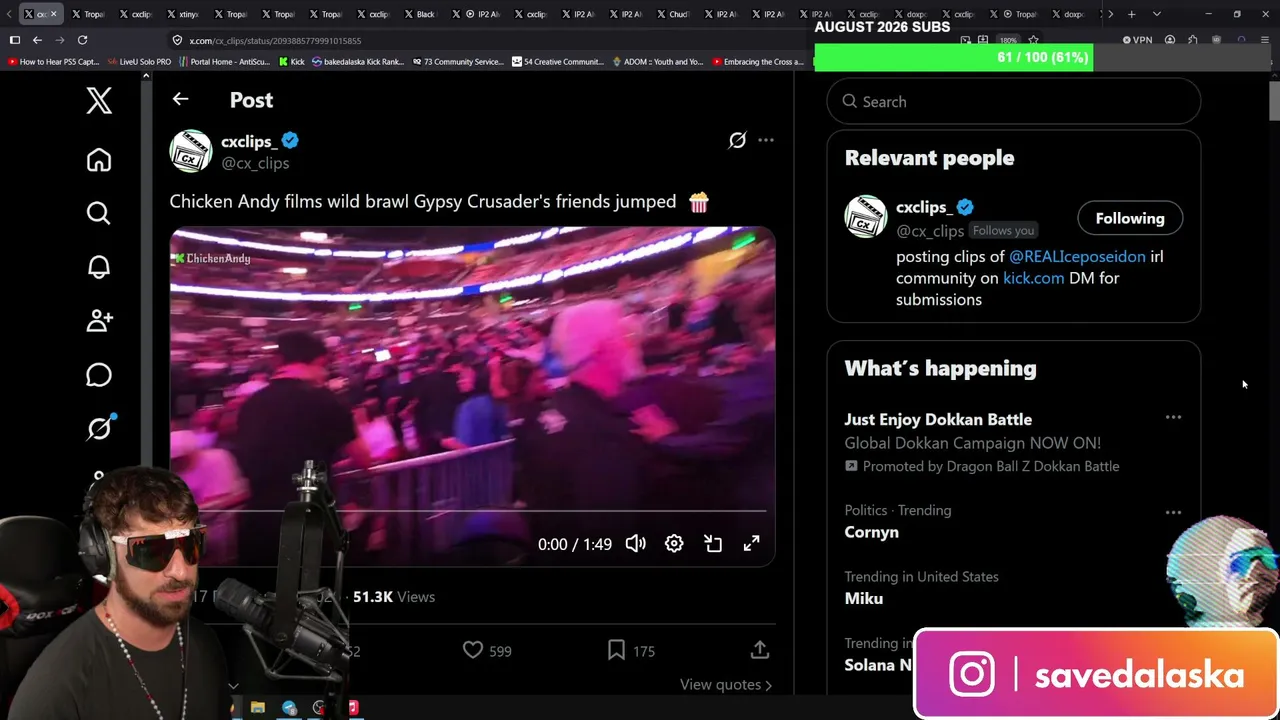
Task: Open more options for Cornyn trend
Action: (x=1173, y=512)
